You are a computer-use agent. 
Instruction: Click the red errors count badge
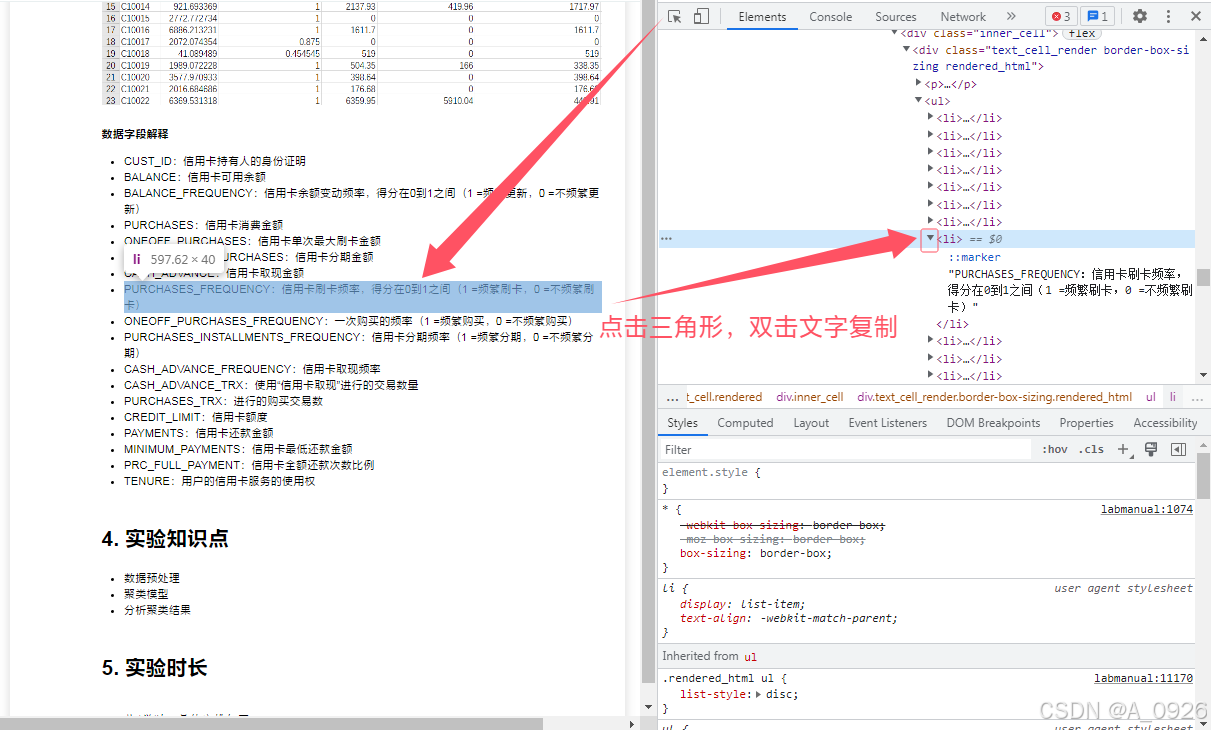[1061, 16]
